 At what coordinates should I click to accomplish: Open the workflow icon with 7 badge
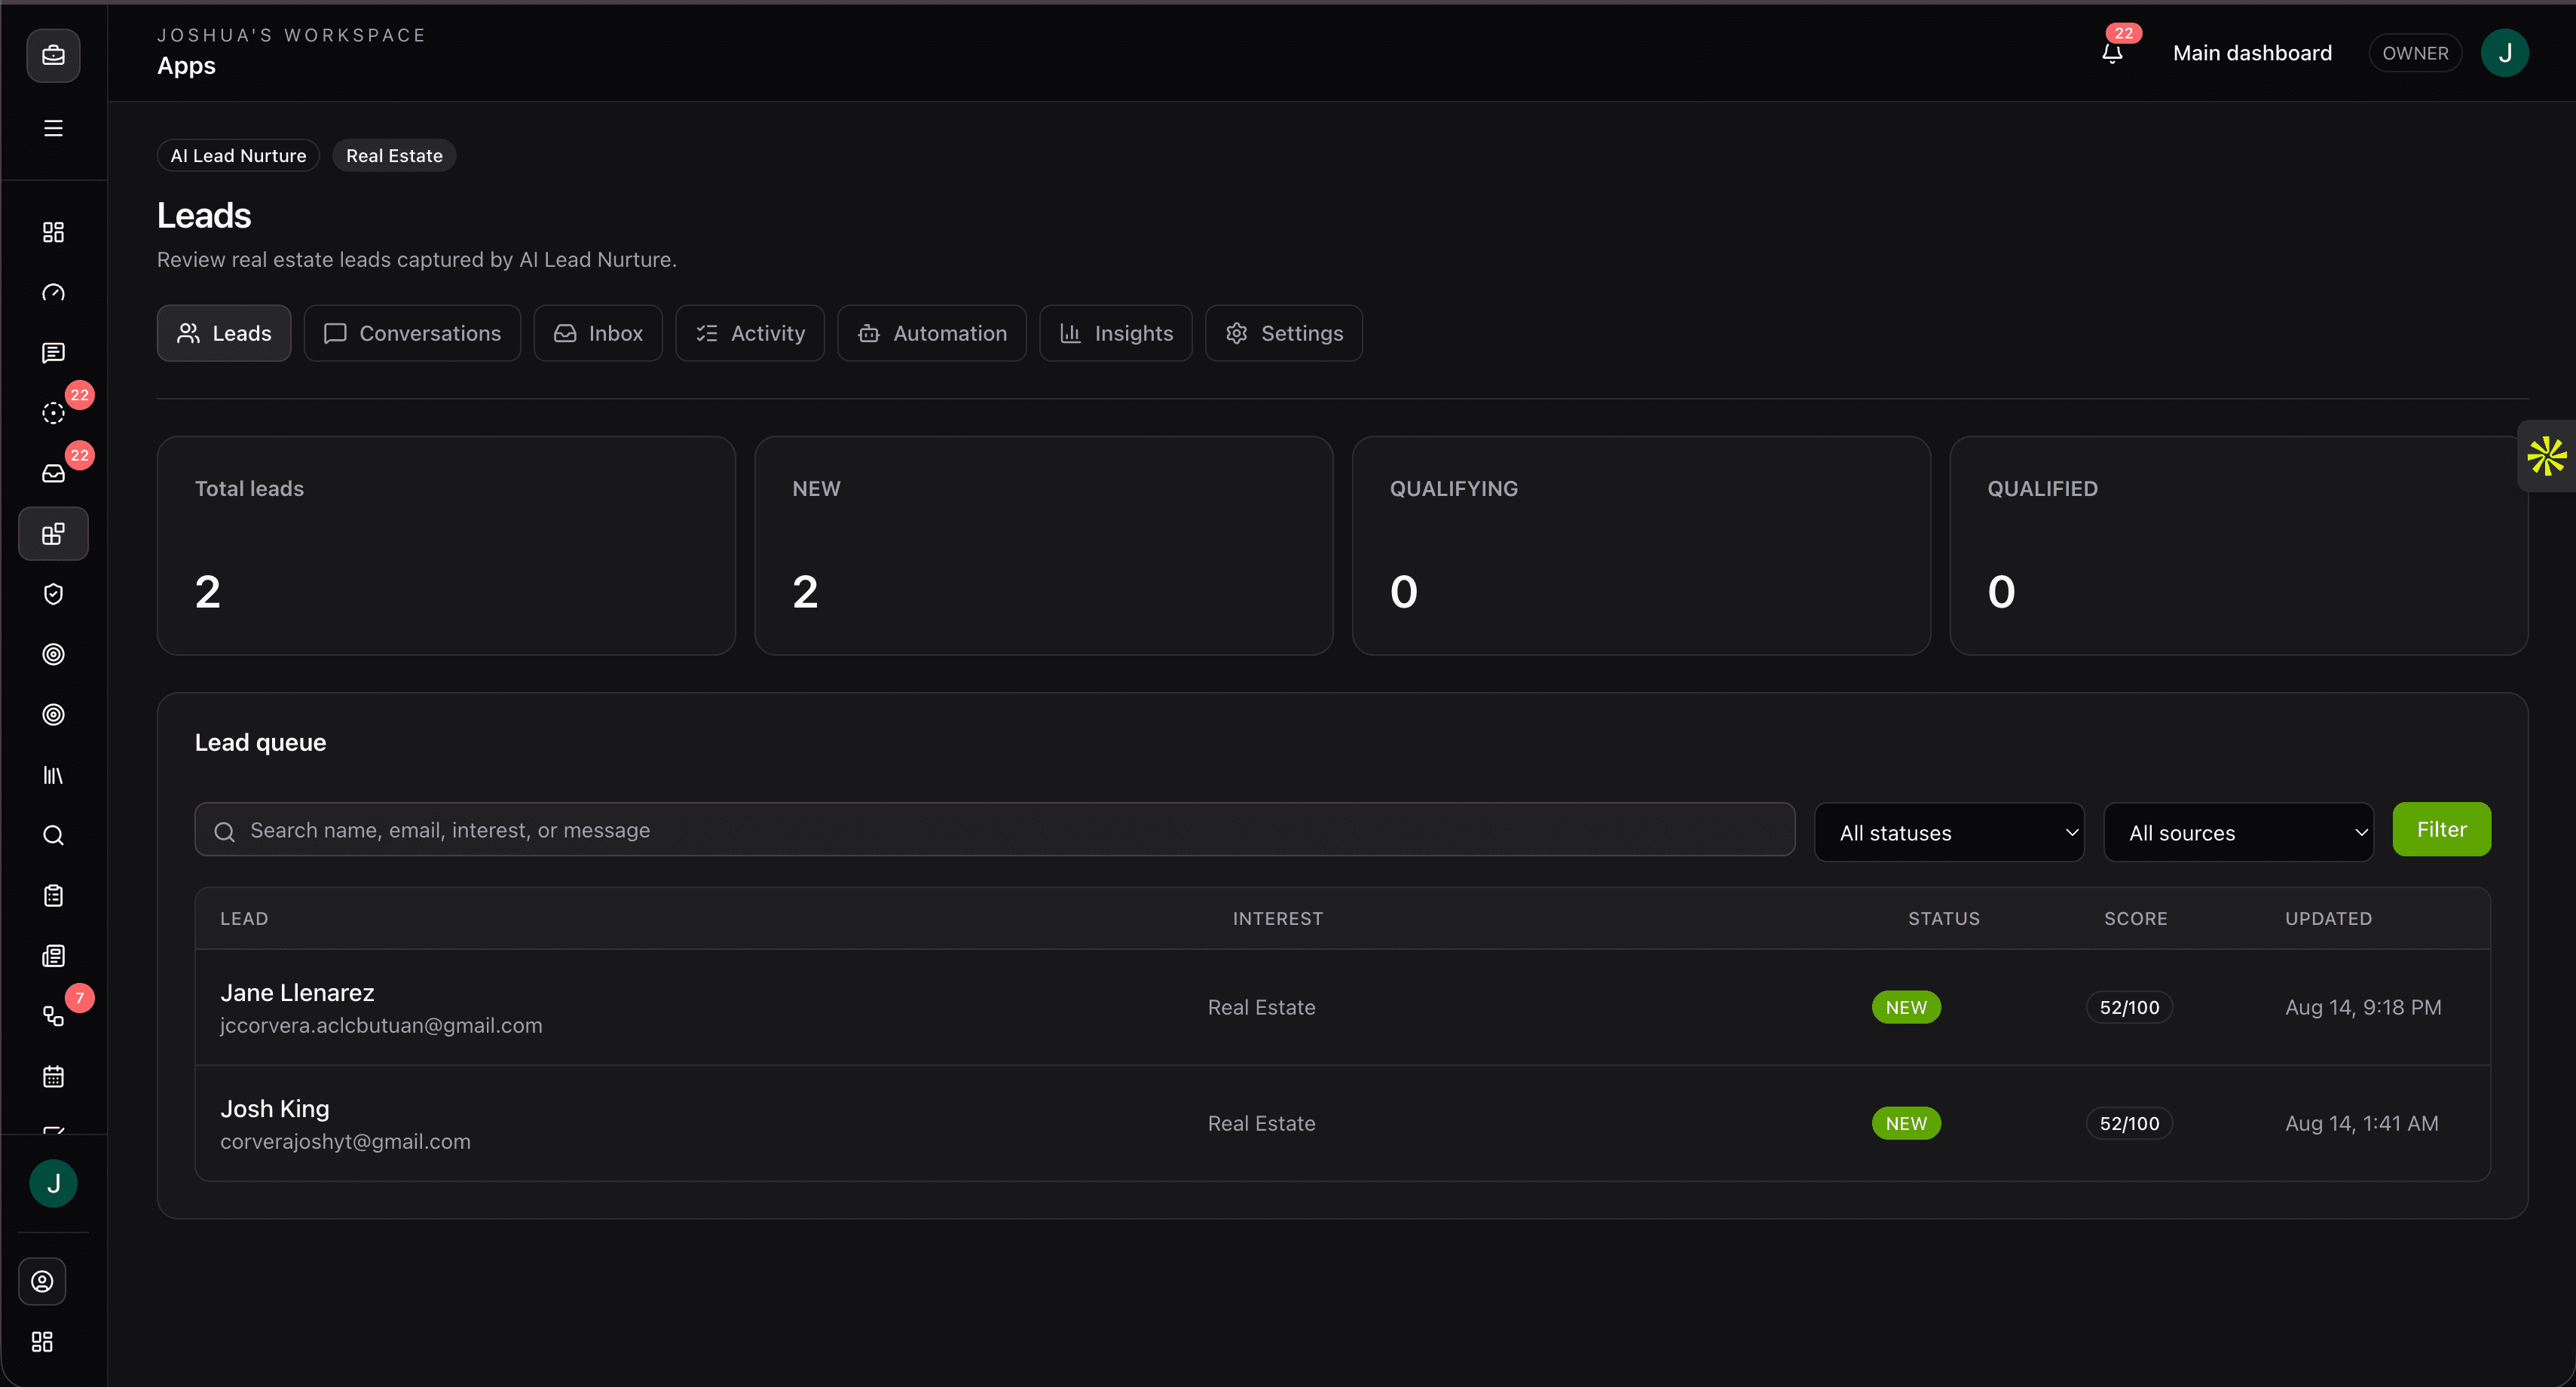[53, 1016]
